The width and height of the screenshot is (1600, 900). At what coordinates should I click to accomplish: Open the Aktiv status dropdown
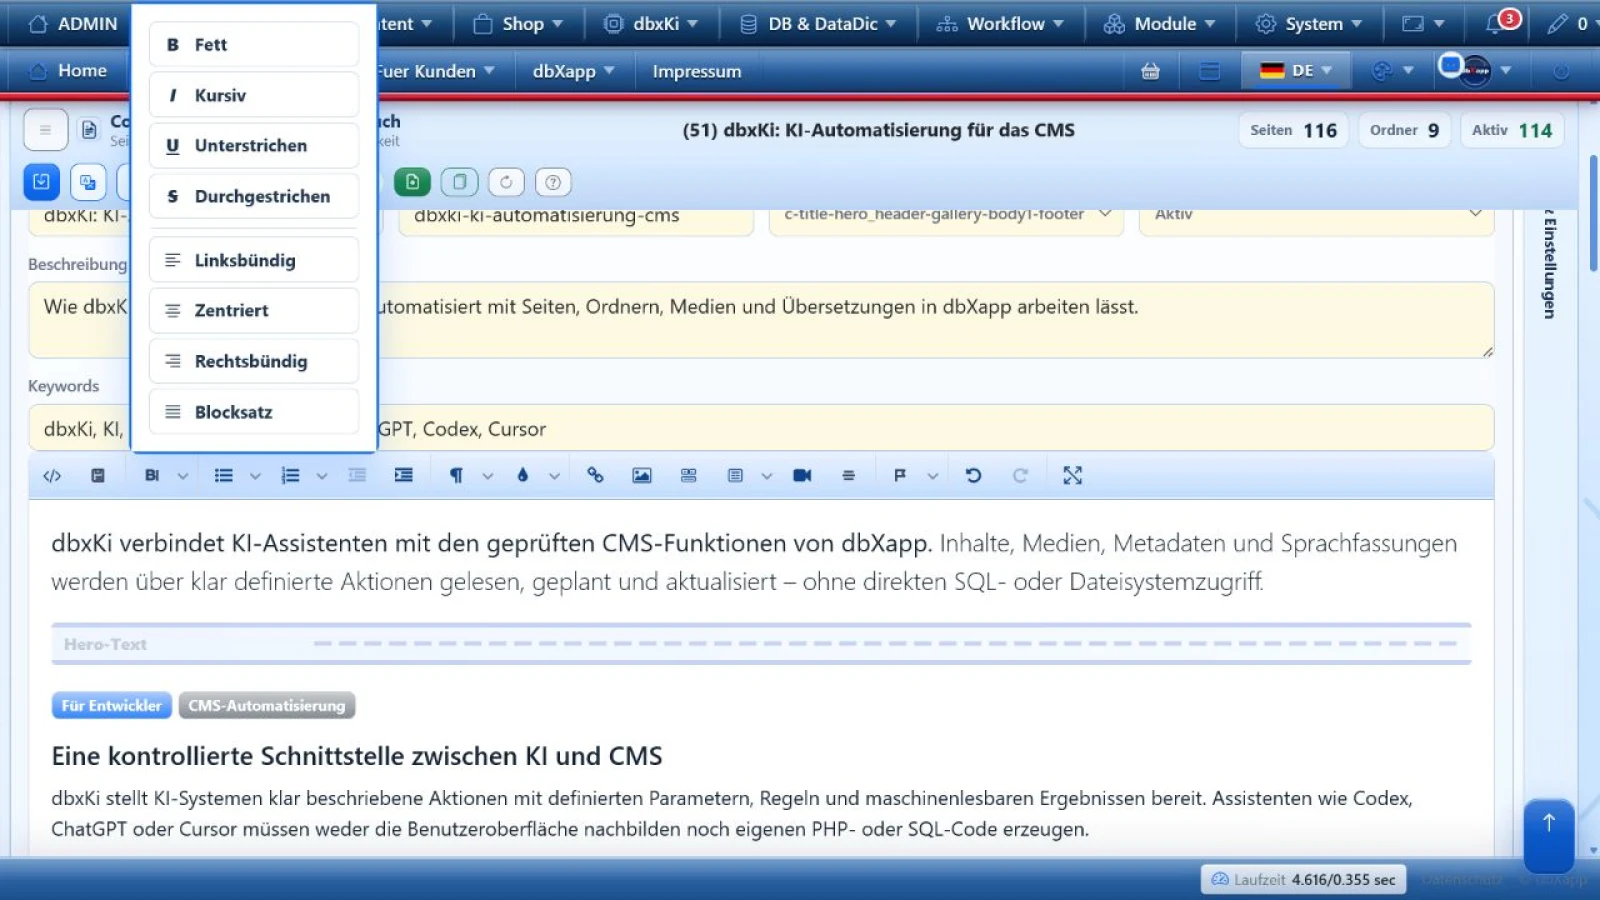(1317, 216)
